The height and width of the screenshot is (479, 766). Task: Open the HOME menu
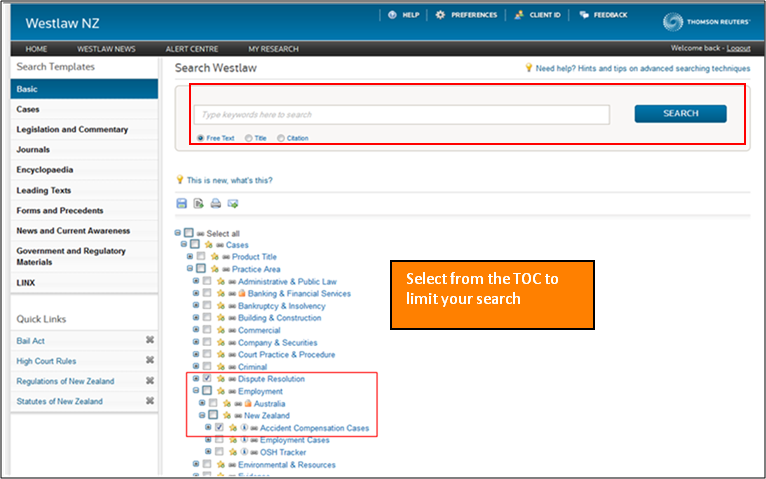tap(36, 49)
